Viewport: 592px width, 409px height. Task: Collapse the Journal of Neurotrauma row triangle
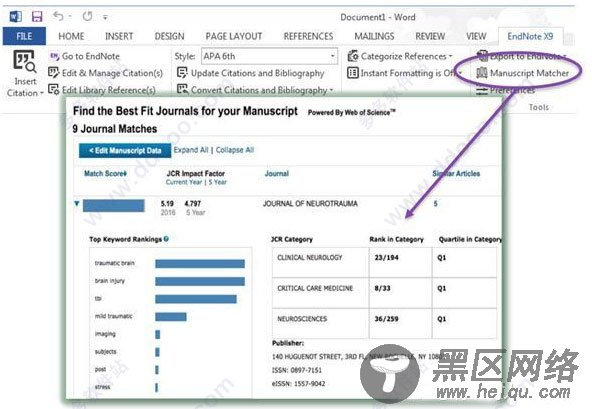point(77,204)
